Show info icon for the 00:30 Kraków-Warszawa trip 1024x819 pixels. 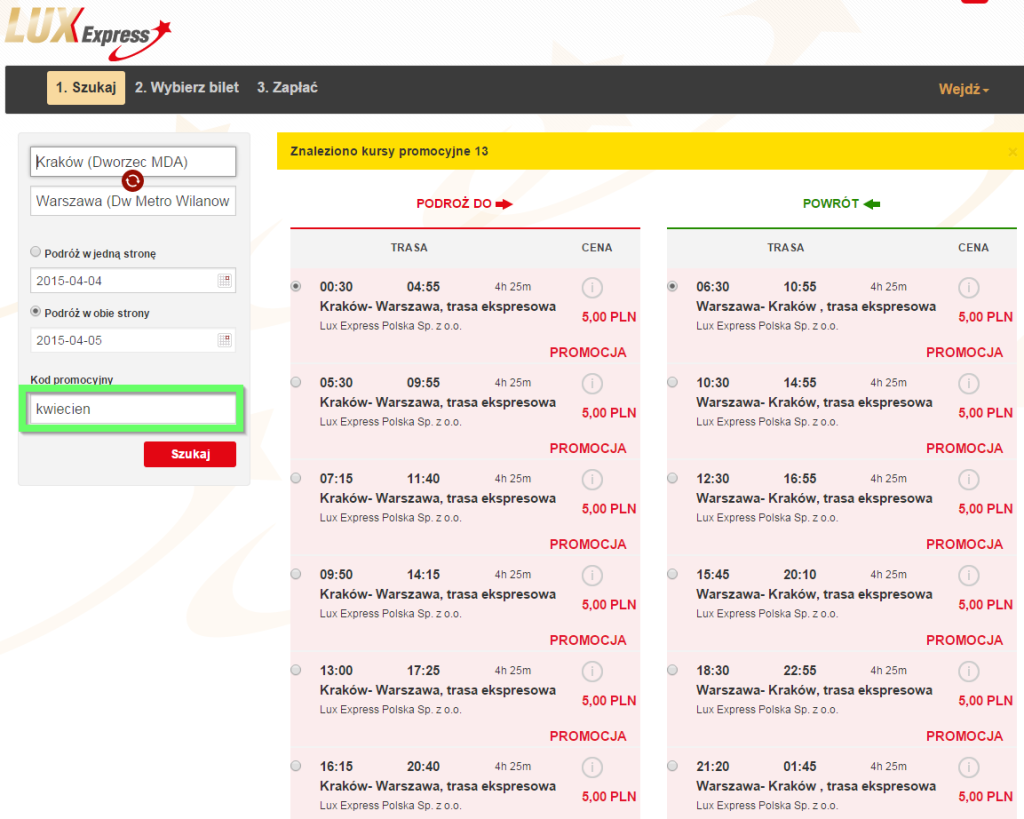[592, 287]
